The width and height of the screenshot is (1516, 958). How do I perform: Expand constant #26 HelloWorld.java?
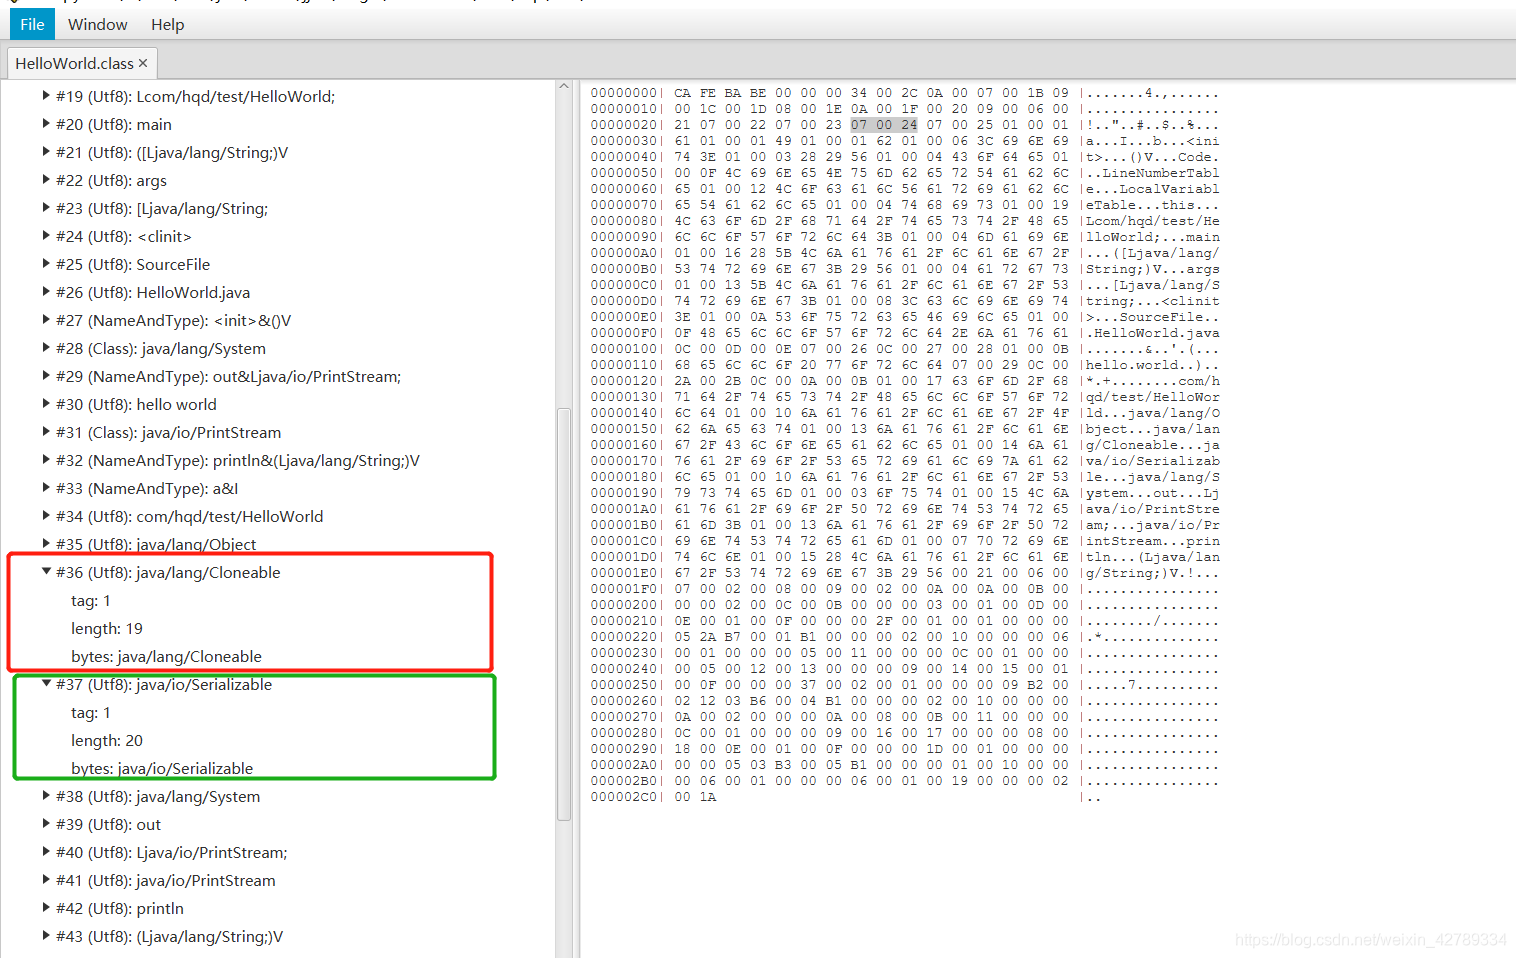46,292
